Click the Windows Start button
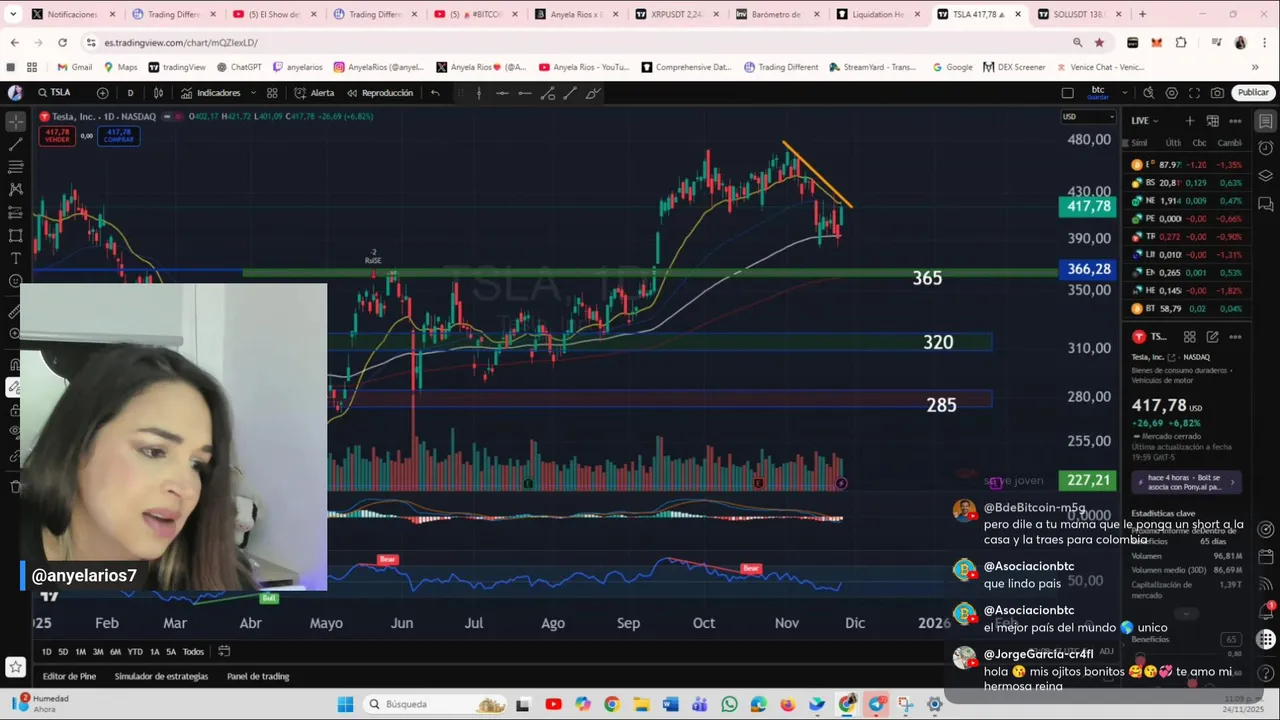 coord(345,704)
